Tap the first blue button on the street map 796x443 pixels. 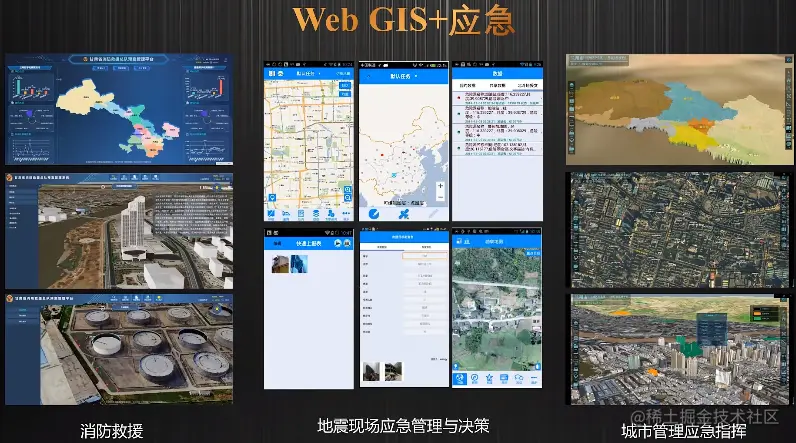coord(345,86)
